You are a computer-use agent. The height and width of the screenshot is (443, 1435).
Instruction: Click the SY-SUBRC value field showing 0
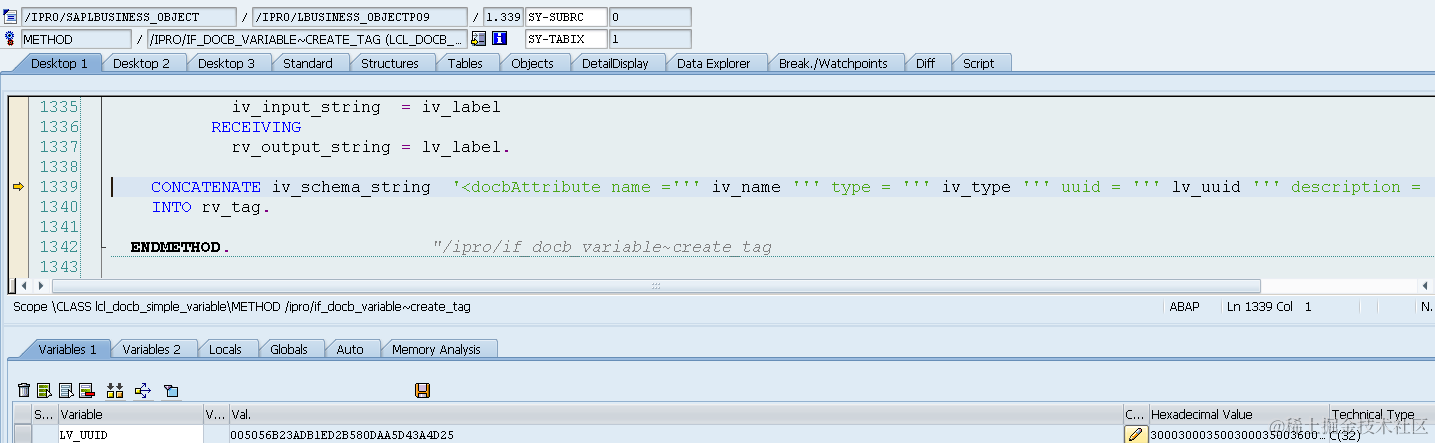[x=650, y=17]
